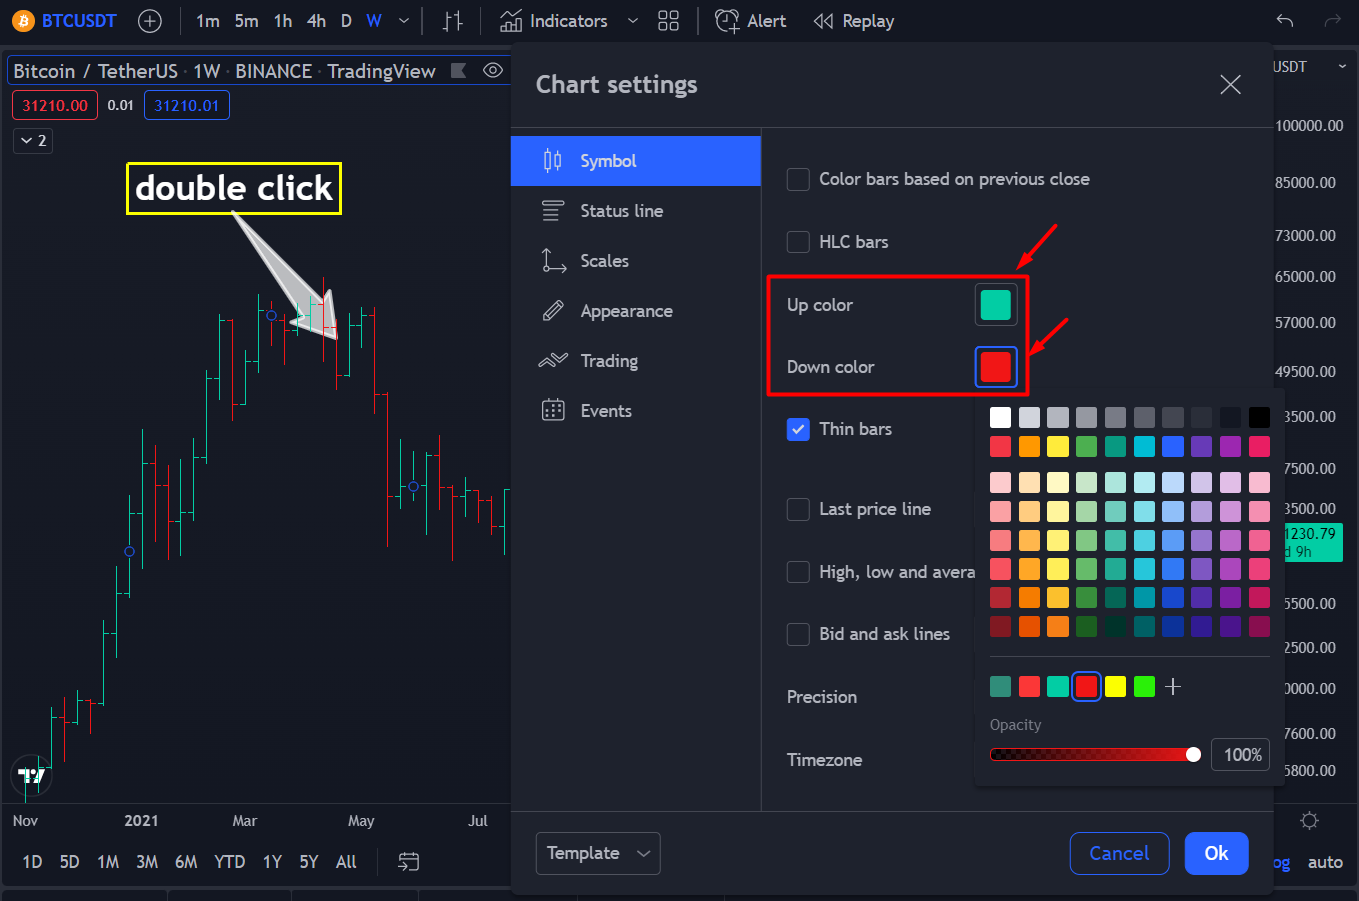Enable Color bars based on previous close
The image size is (1359, 901).
(x=798, y=179)
